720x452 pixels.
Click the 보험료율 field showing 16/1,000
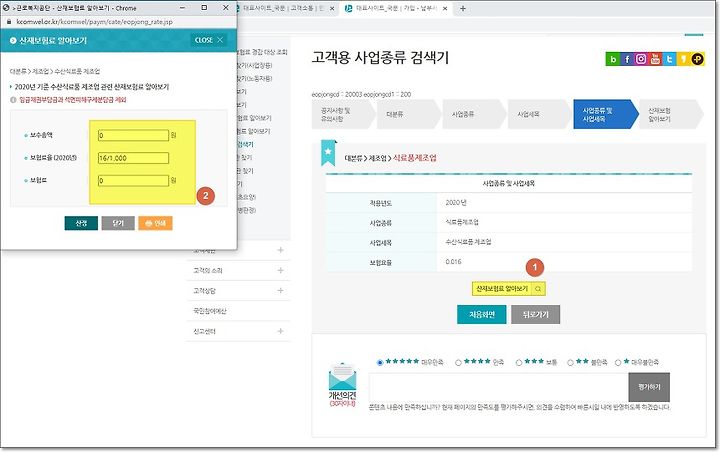133,158
